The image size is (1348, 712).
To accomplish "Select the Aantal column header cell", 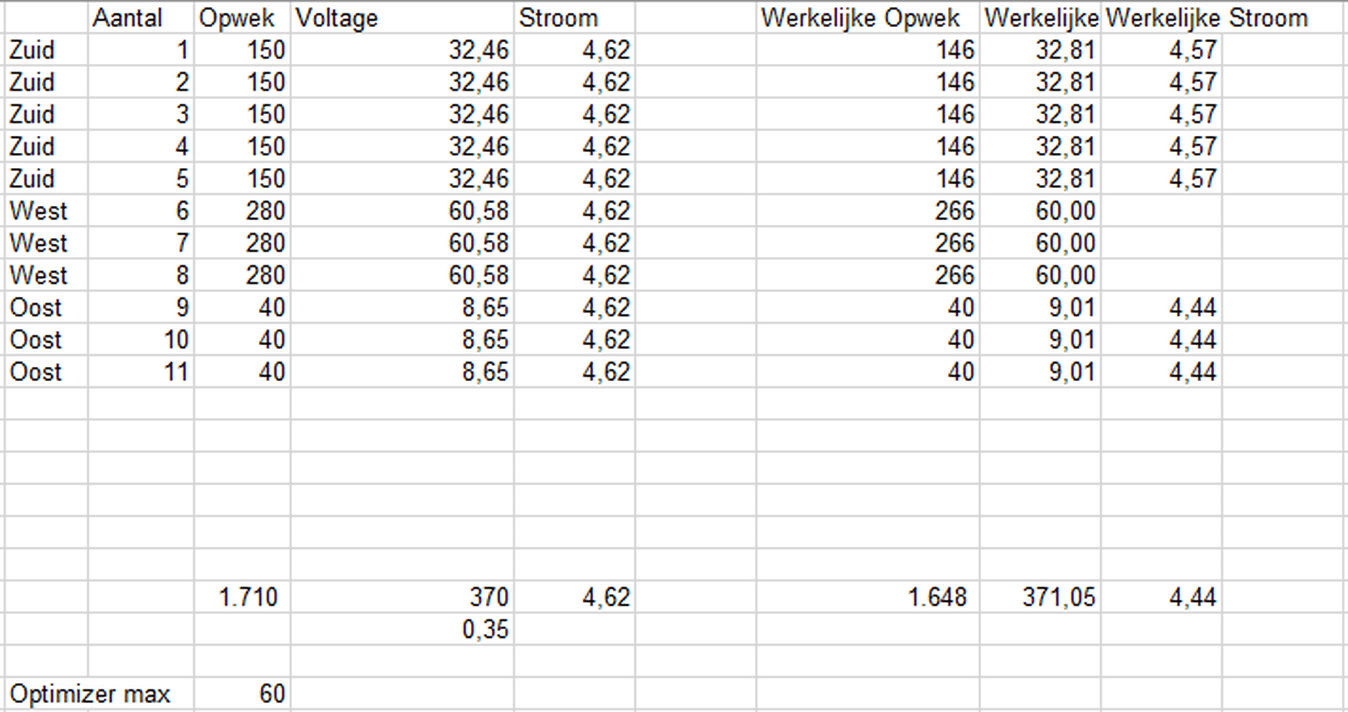I will [x=141, y=18].
